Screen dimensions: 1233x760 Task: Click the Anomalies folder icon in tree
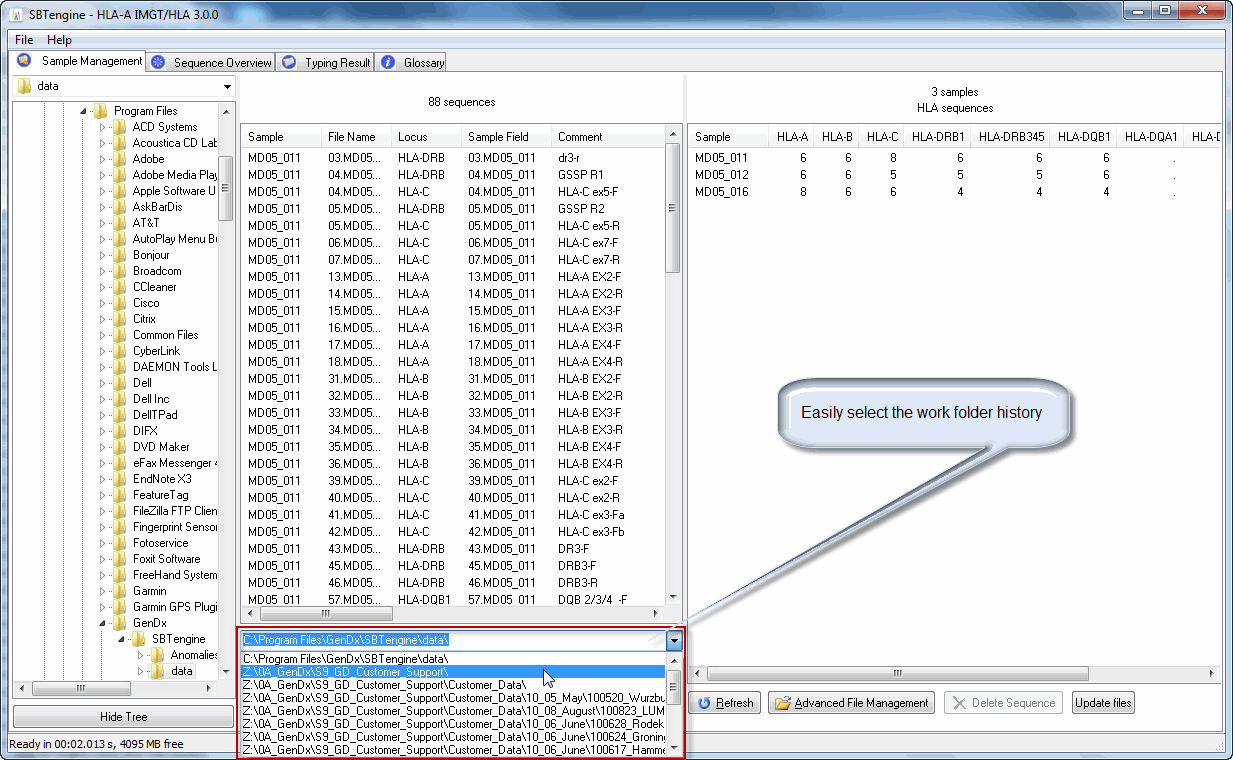pos(157,655)
